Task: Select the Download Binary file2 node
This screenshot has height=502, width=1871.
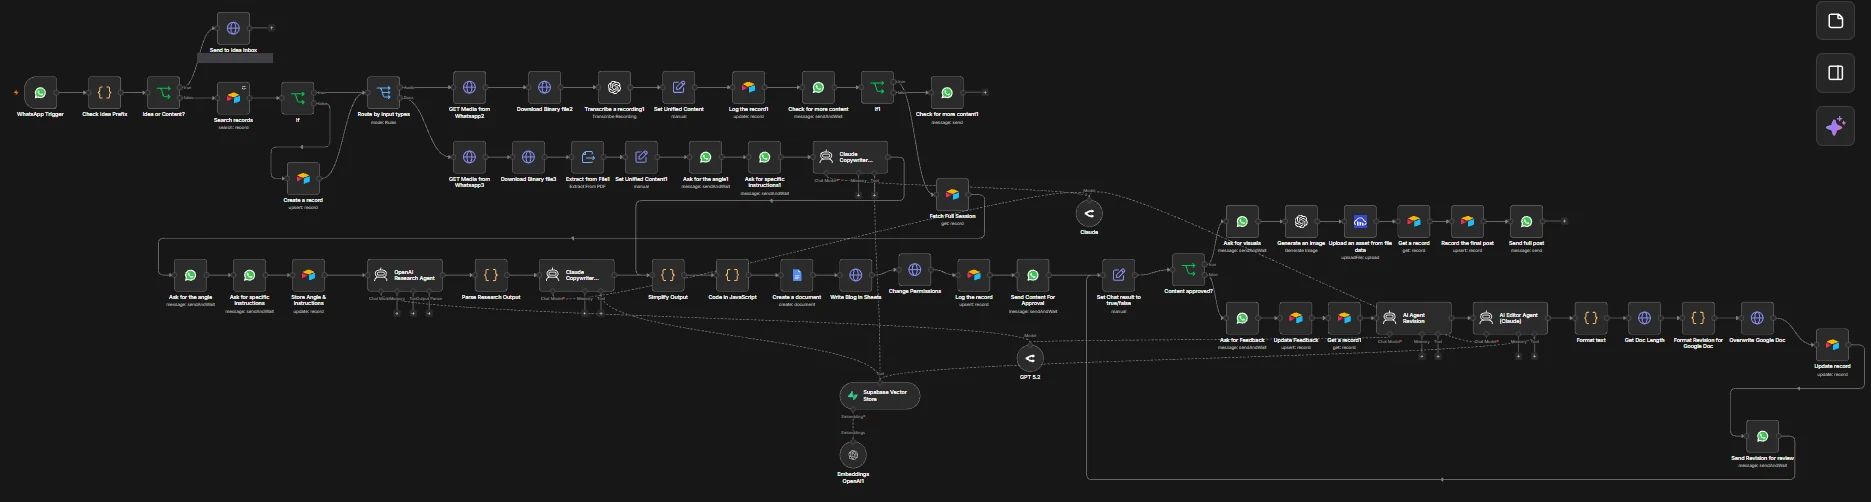Action: coord(544,87)
